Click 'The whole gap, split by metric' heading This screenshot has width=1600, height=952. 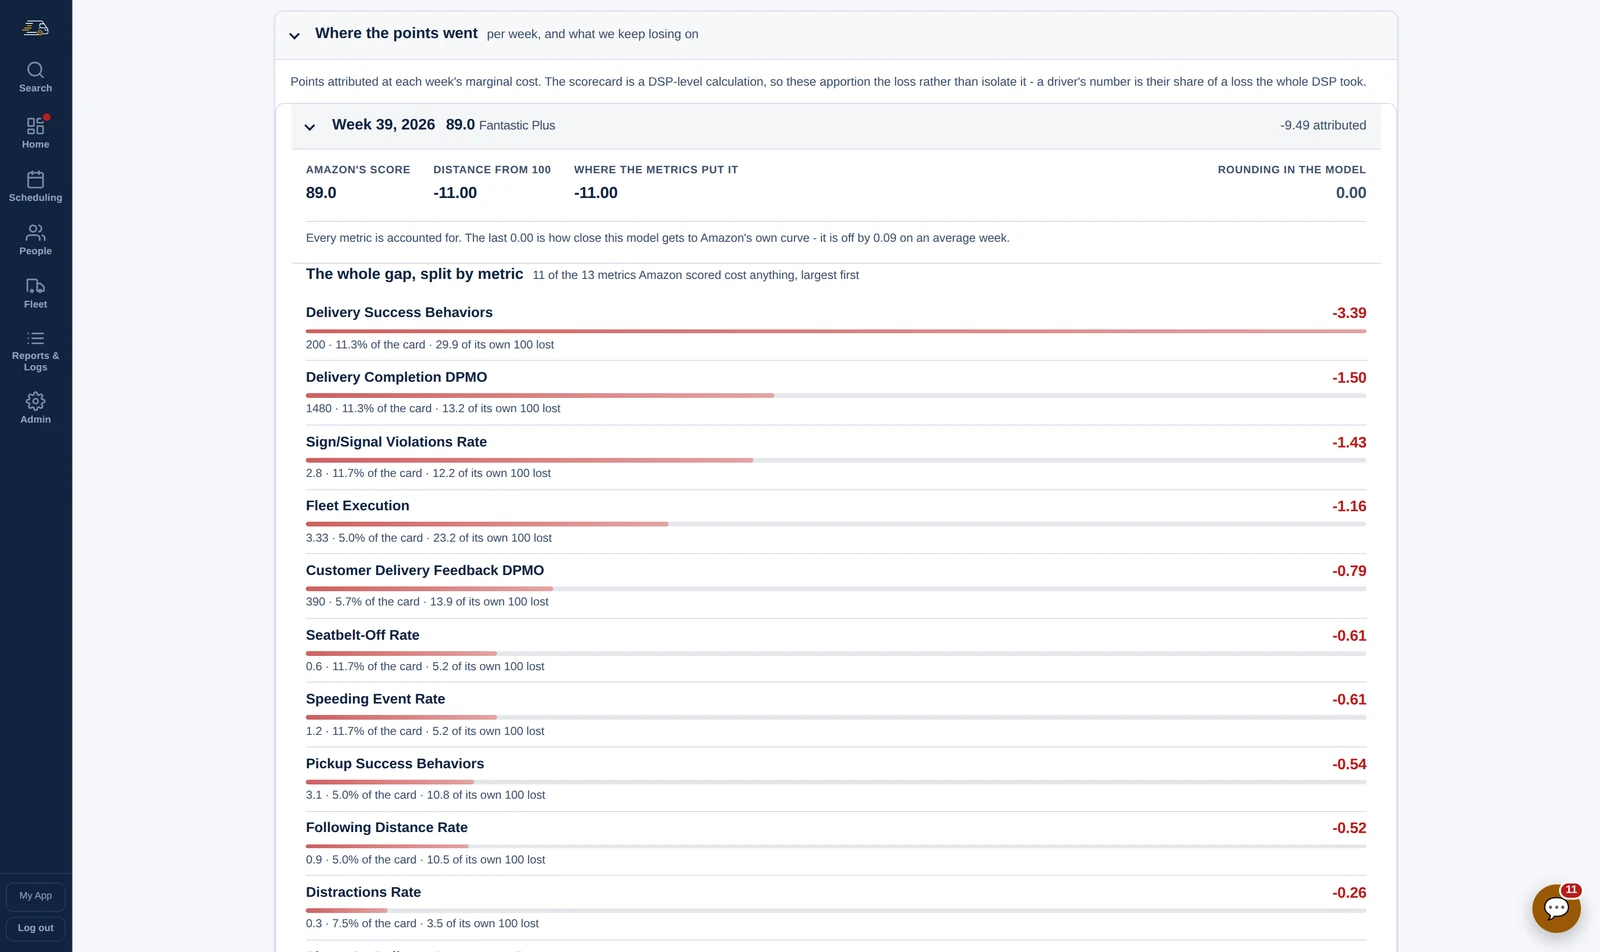click(414, 274)
